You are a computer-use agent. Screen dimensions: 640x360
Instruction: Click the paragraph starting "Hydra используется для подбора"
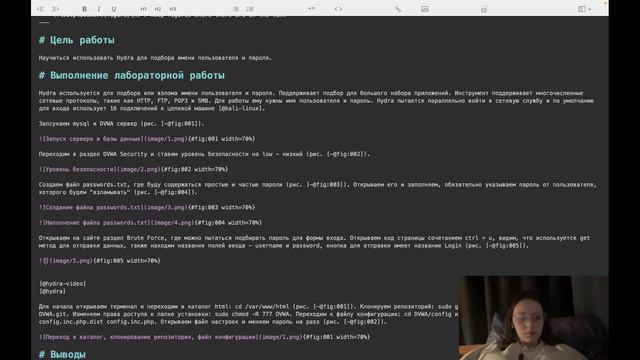click(316, 101)
